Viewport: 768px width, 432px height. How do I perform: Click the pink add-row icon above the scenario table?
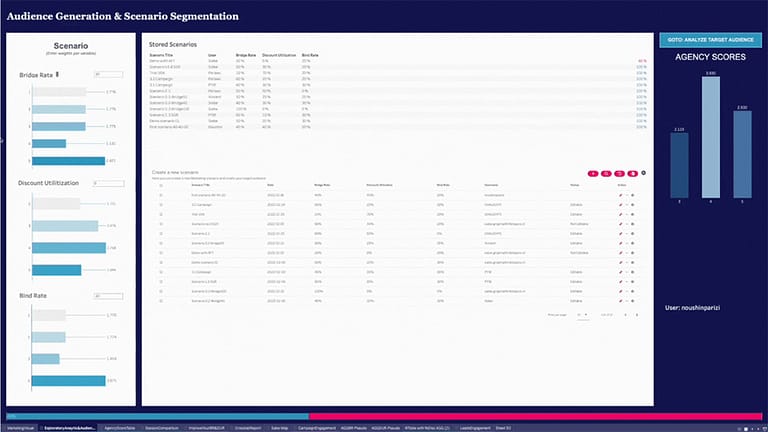click(x=593, y=173)
